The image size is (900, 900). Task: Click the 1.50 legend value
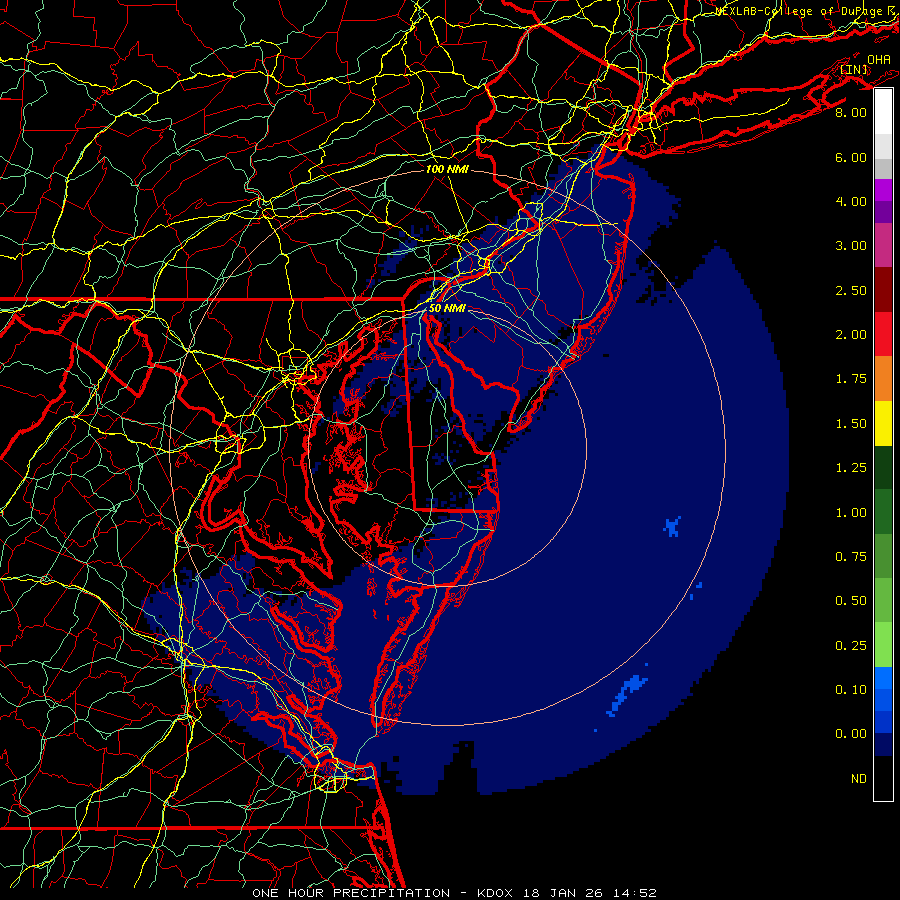pyautogui.click(x=851, y=424)
